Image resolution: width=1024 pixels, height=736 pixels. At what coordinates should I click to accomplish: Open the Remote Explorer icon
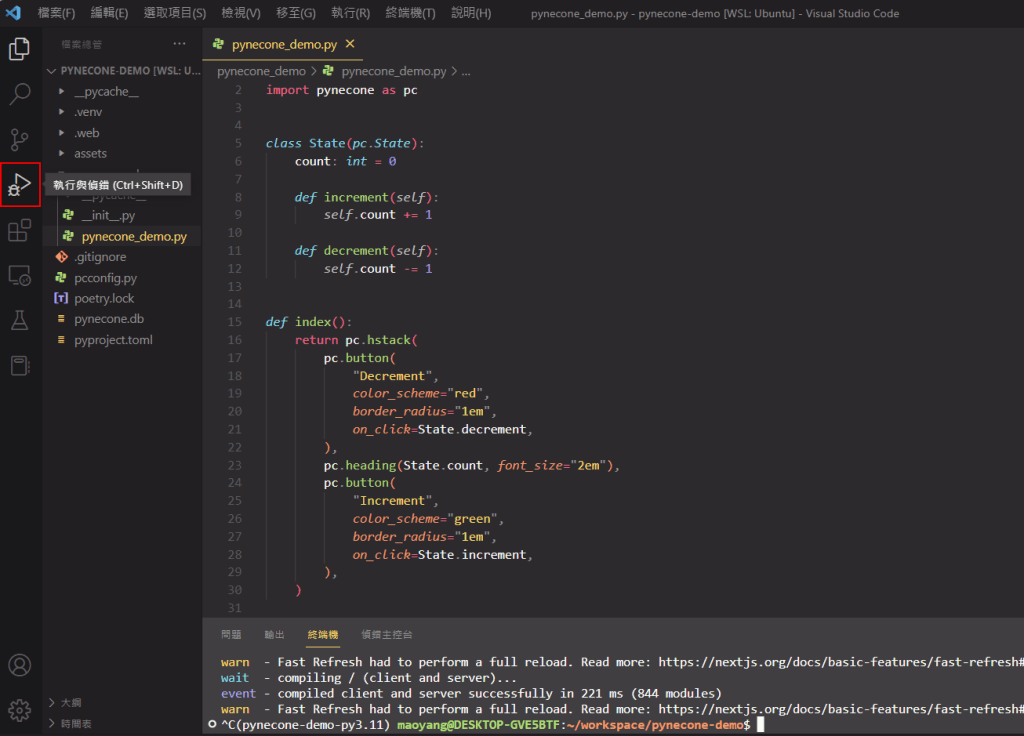tap(19, 276)
